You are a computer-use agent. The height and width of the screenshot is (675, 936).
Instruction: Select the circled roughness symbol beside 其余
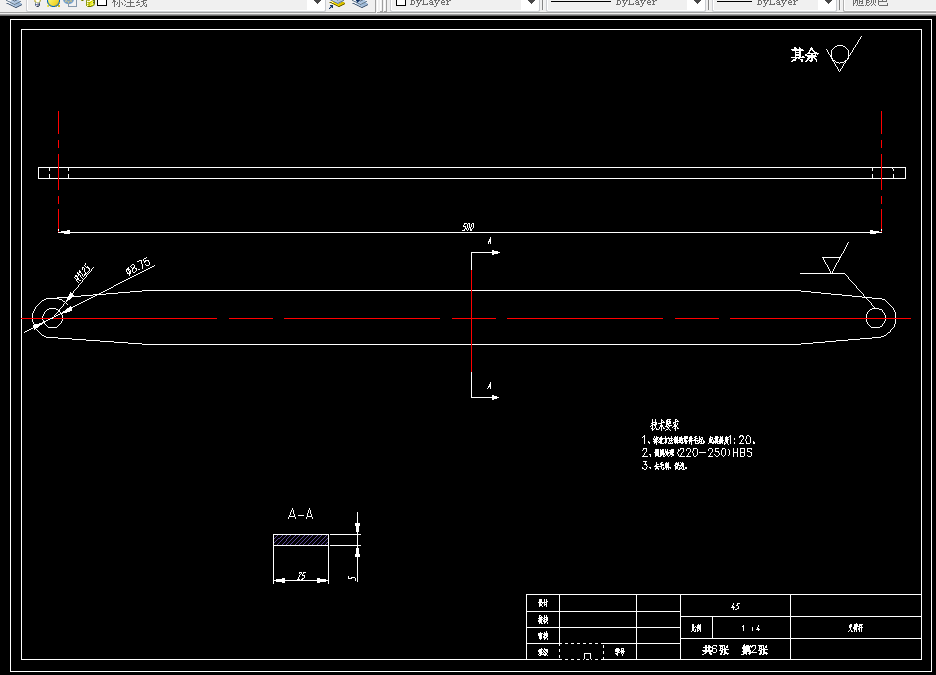point(844,55)
